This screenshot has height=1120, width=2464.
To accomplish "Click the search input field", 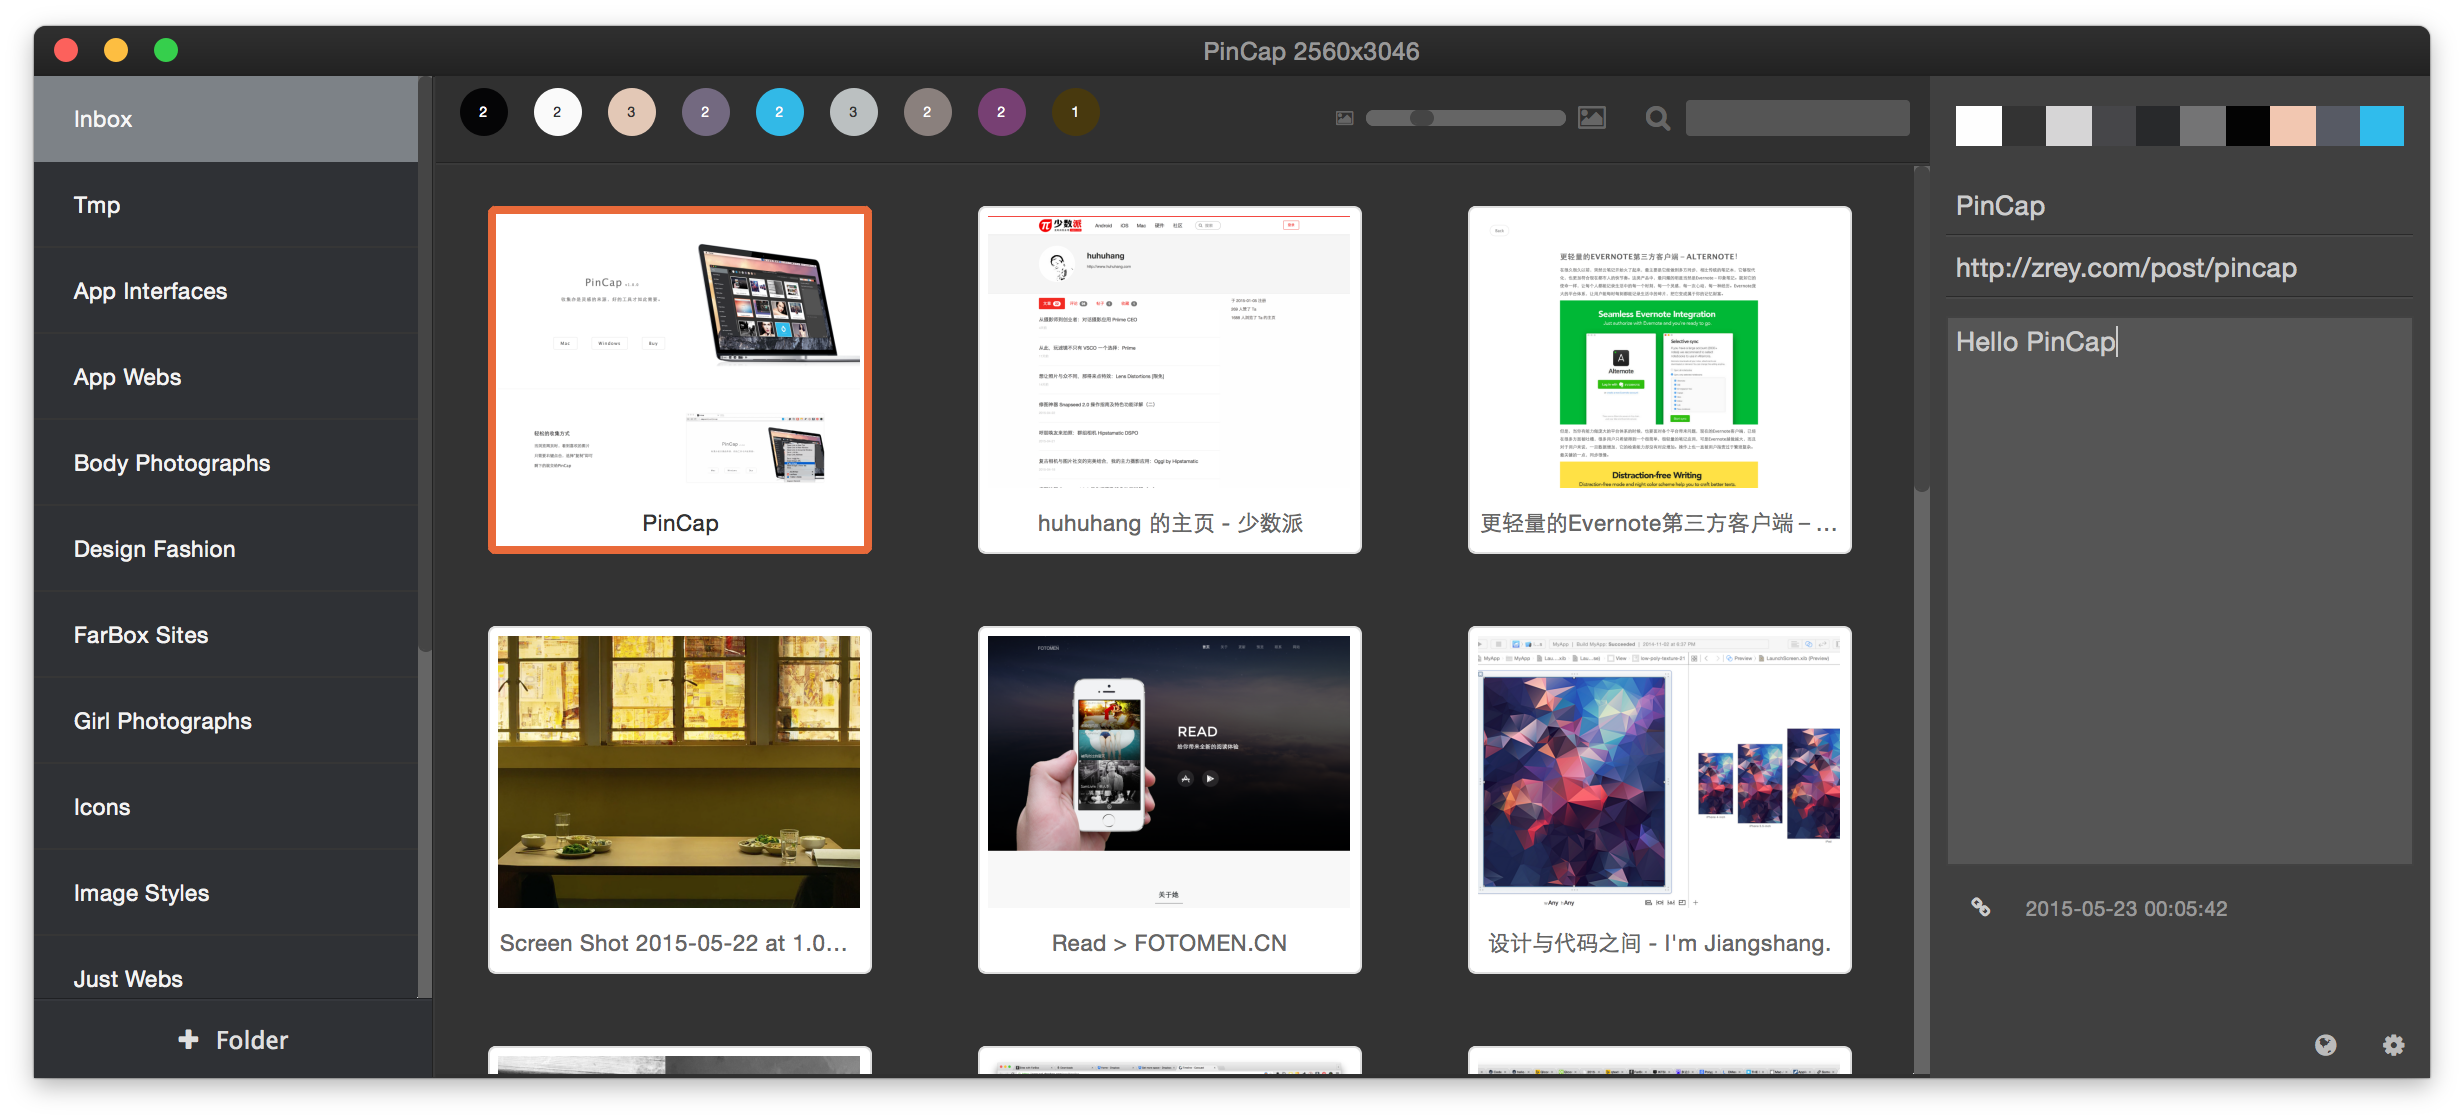I will [1797, 118].
